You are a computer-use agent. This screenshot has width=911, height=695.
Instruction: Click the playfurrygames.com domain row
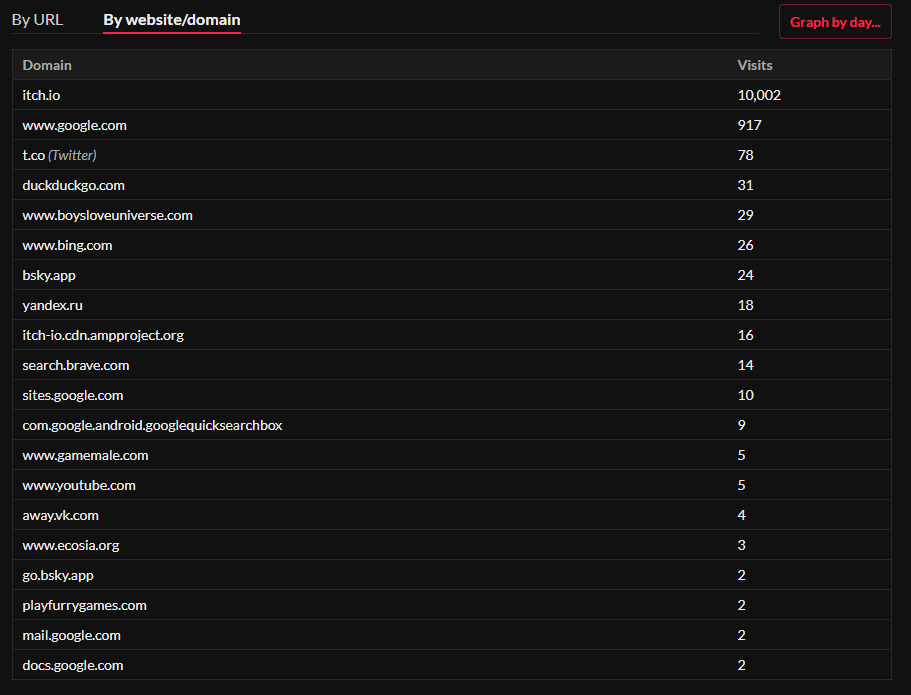[84, 605]
